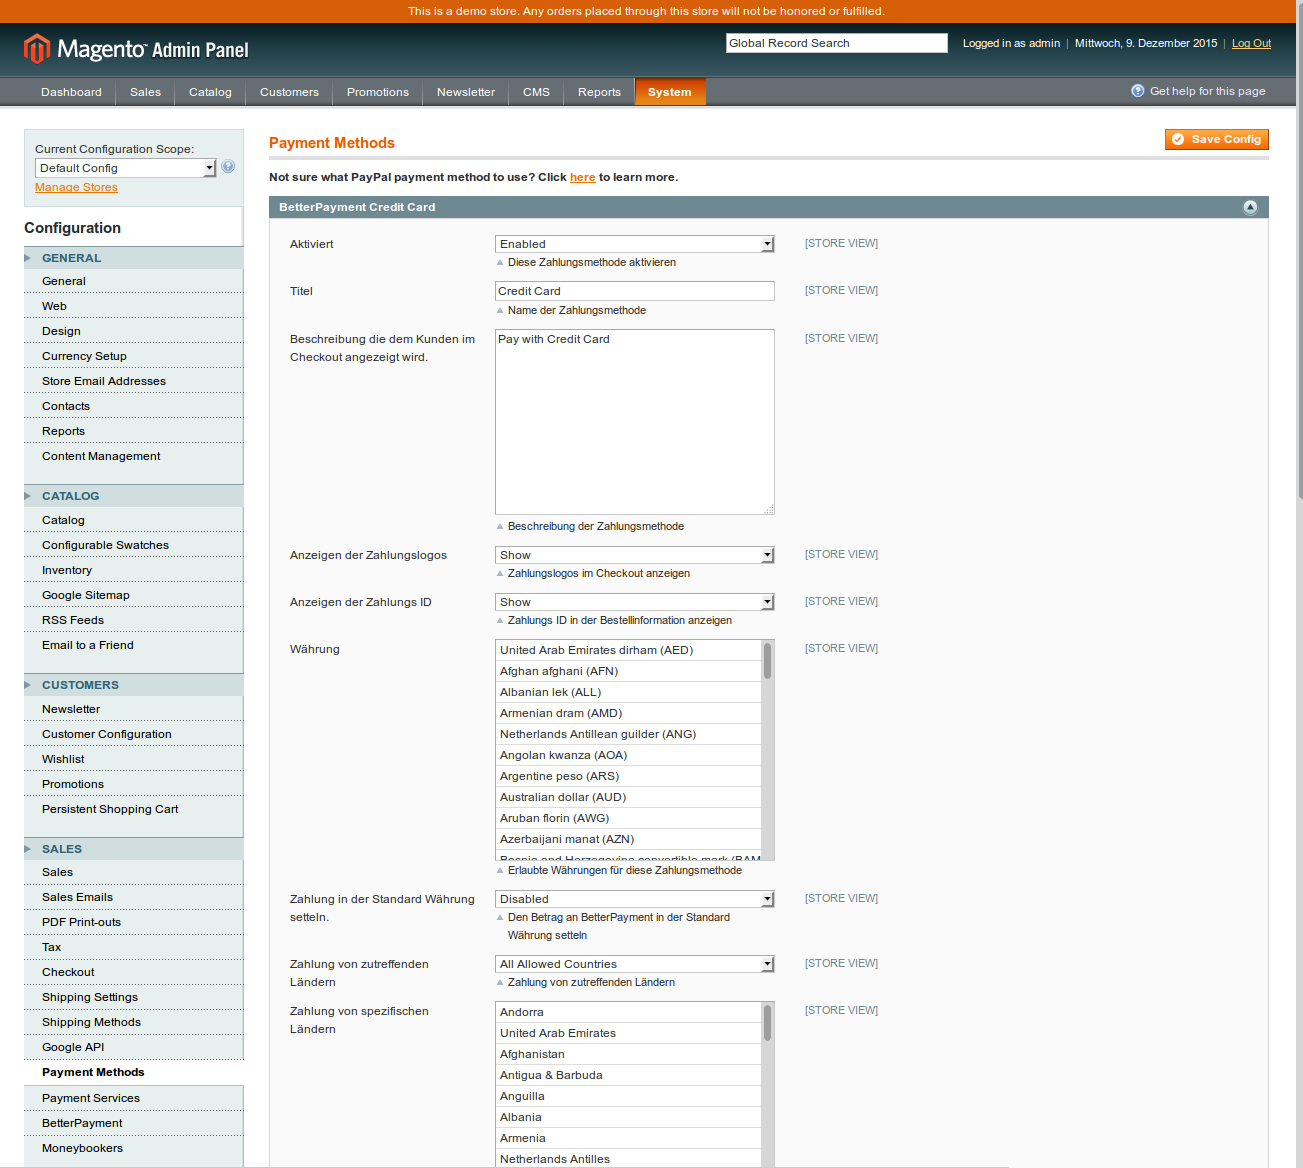
Task: Select Aruban florin (AWG) currency
Action: tap(629, 818)
